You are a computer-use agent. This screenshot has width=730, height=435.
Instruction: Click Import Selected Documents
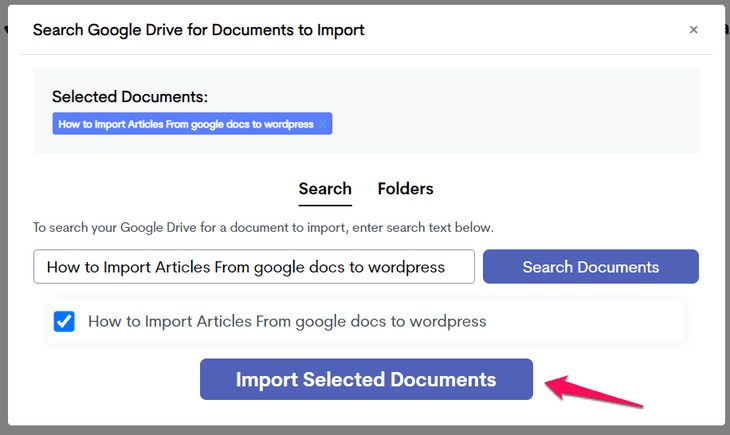[x=365, y=380]
